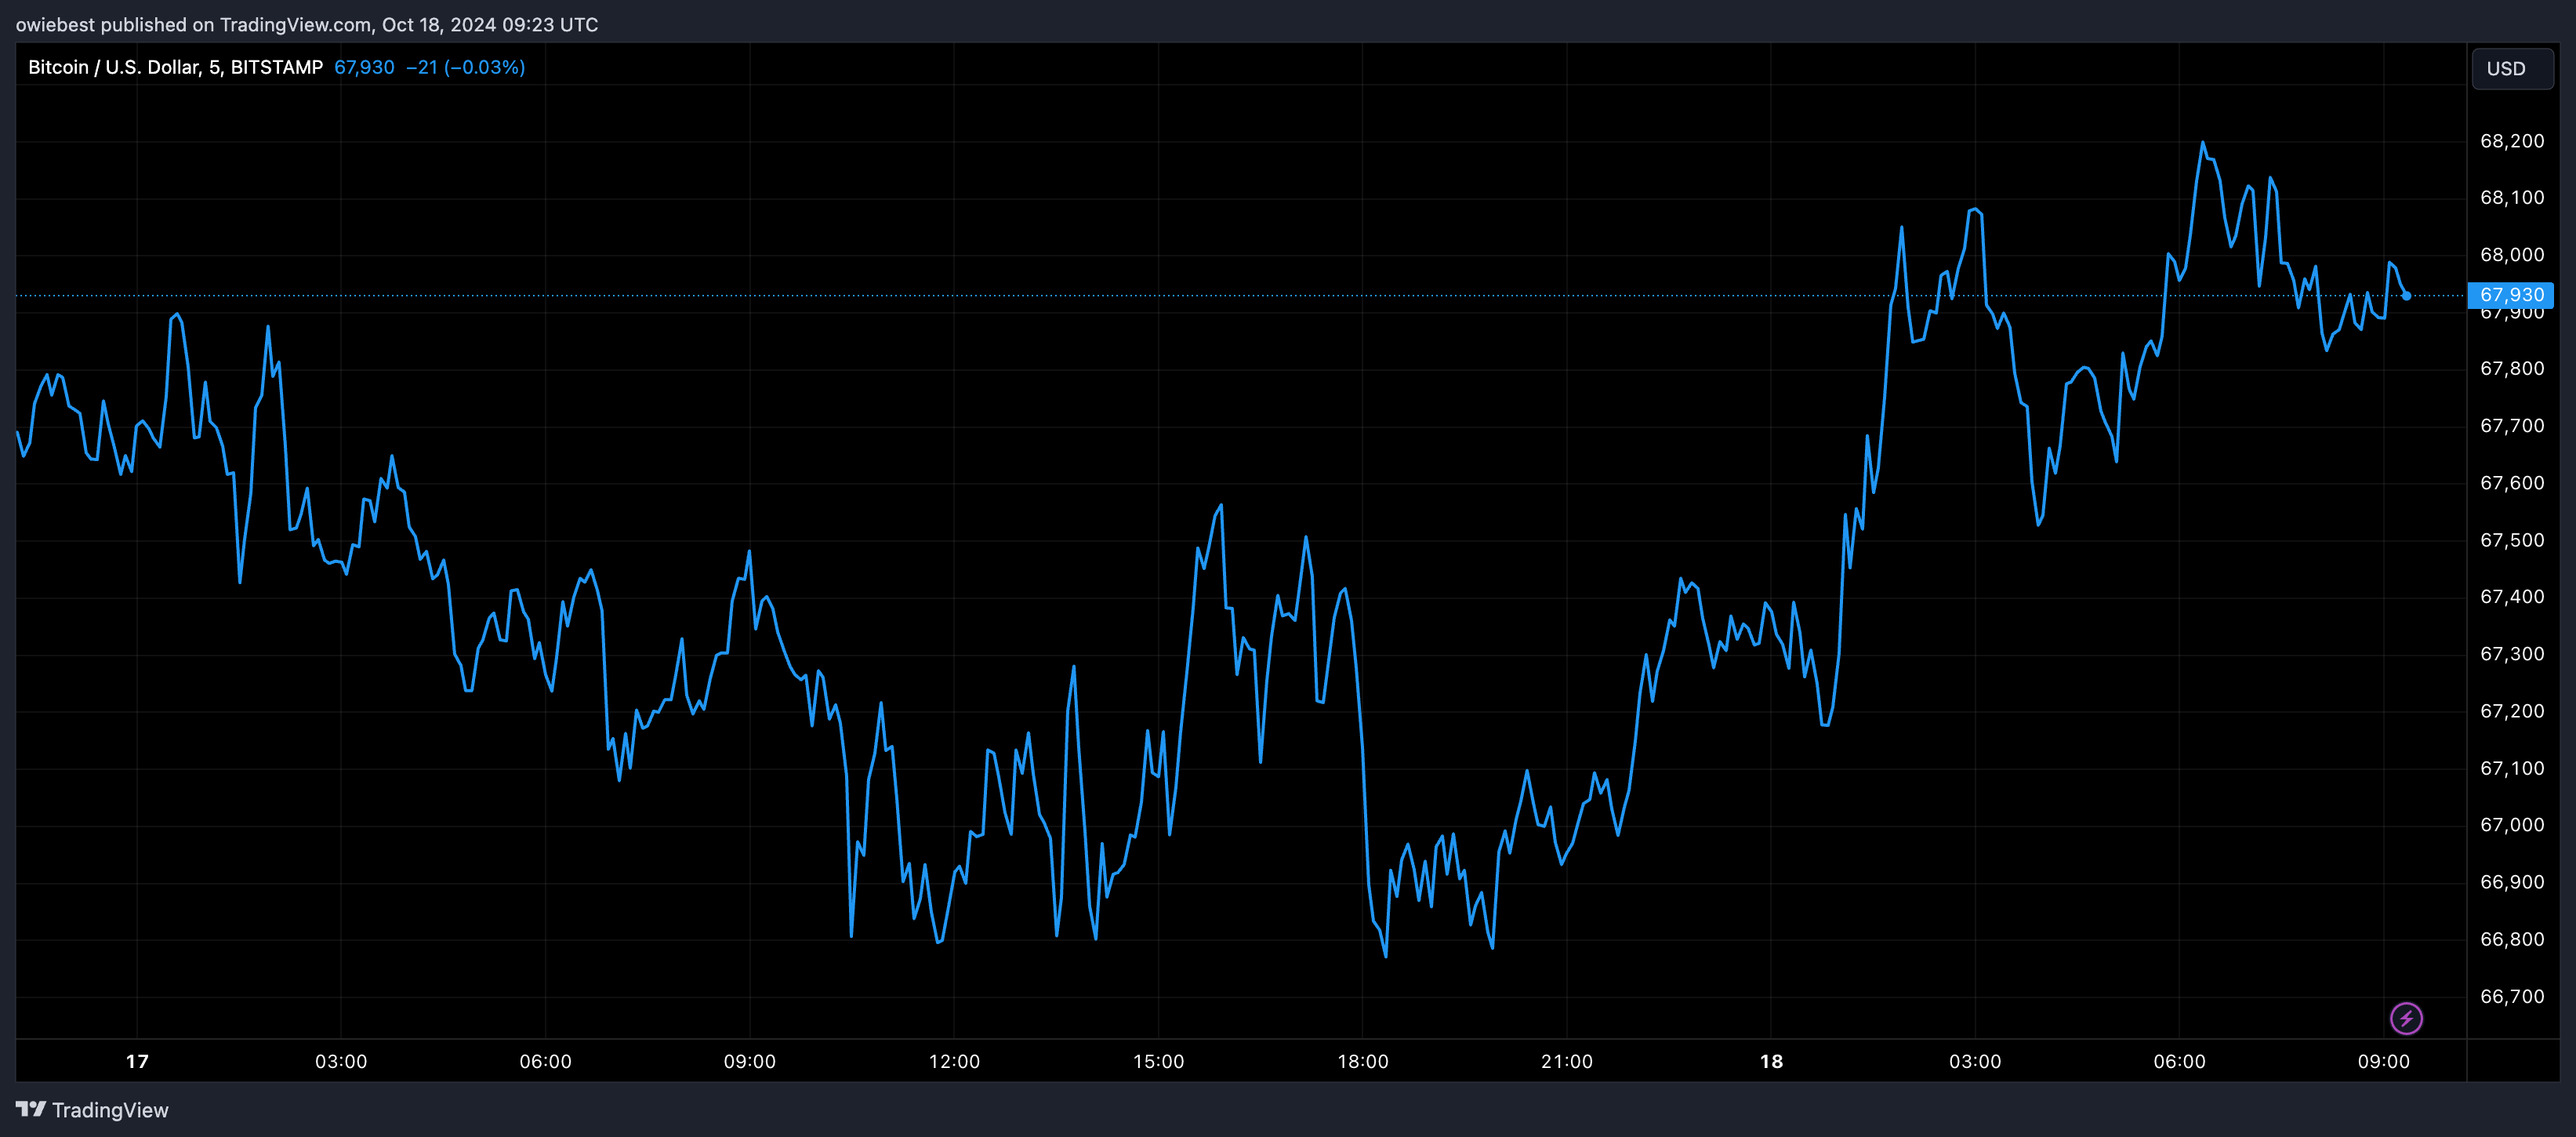The image size is (2576, 1137).
Task: Click the date label 18 on time axis
Action: pyautogui.click(x=1771, y=1061)
